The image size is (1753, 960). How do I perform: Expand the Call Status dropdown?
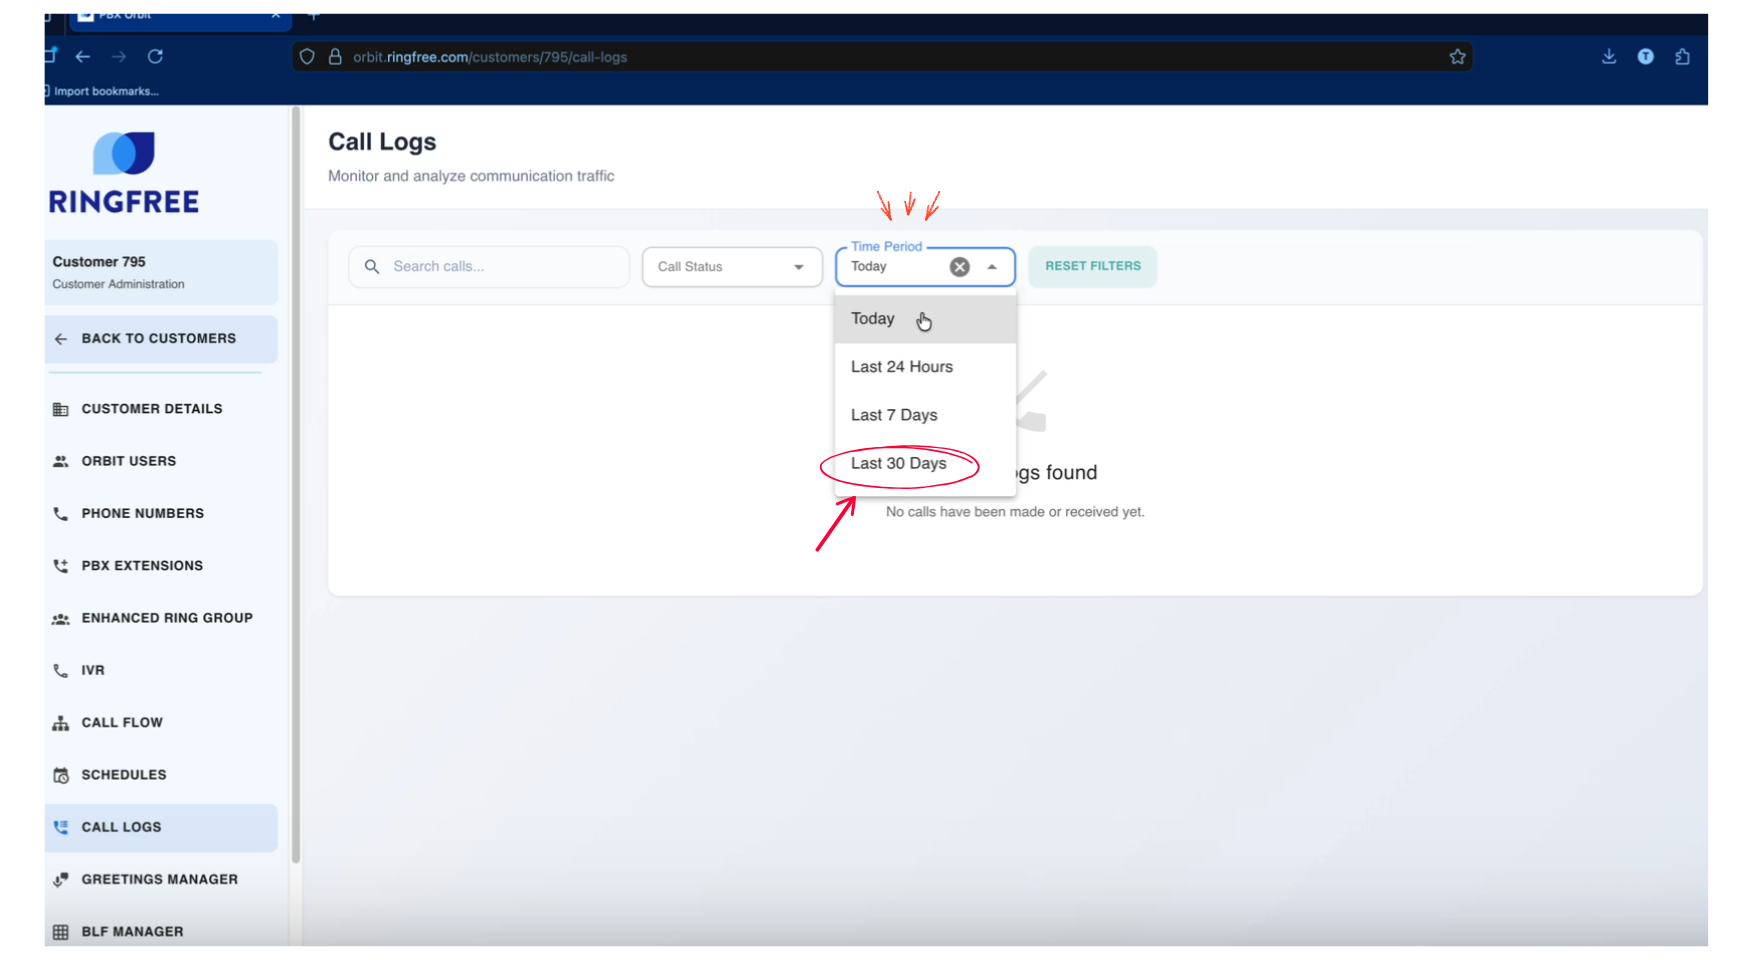point(731,267)
